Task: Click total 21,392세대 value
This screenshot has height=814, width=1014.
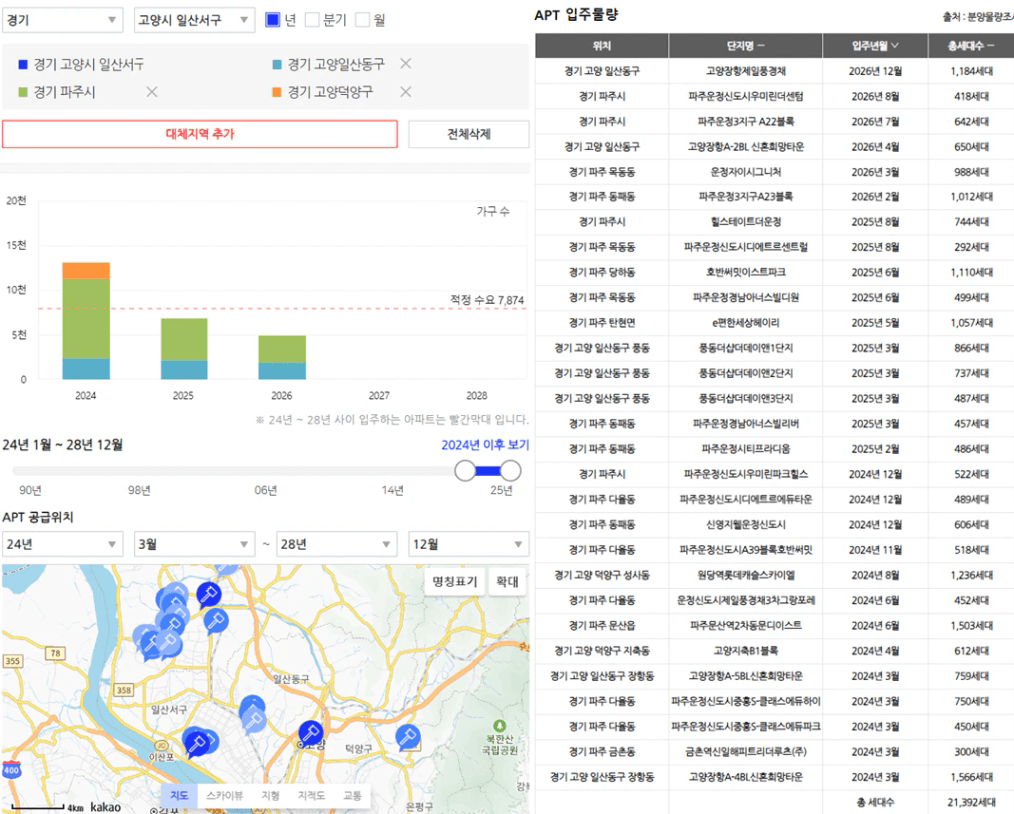Action: (971, 802)
